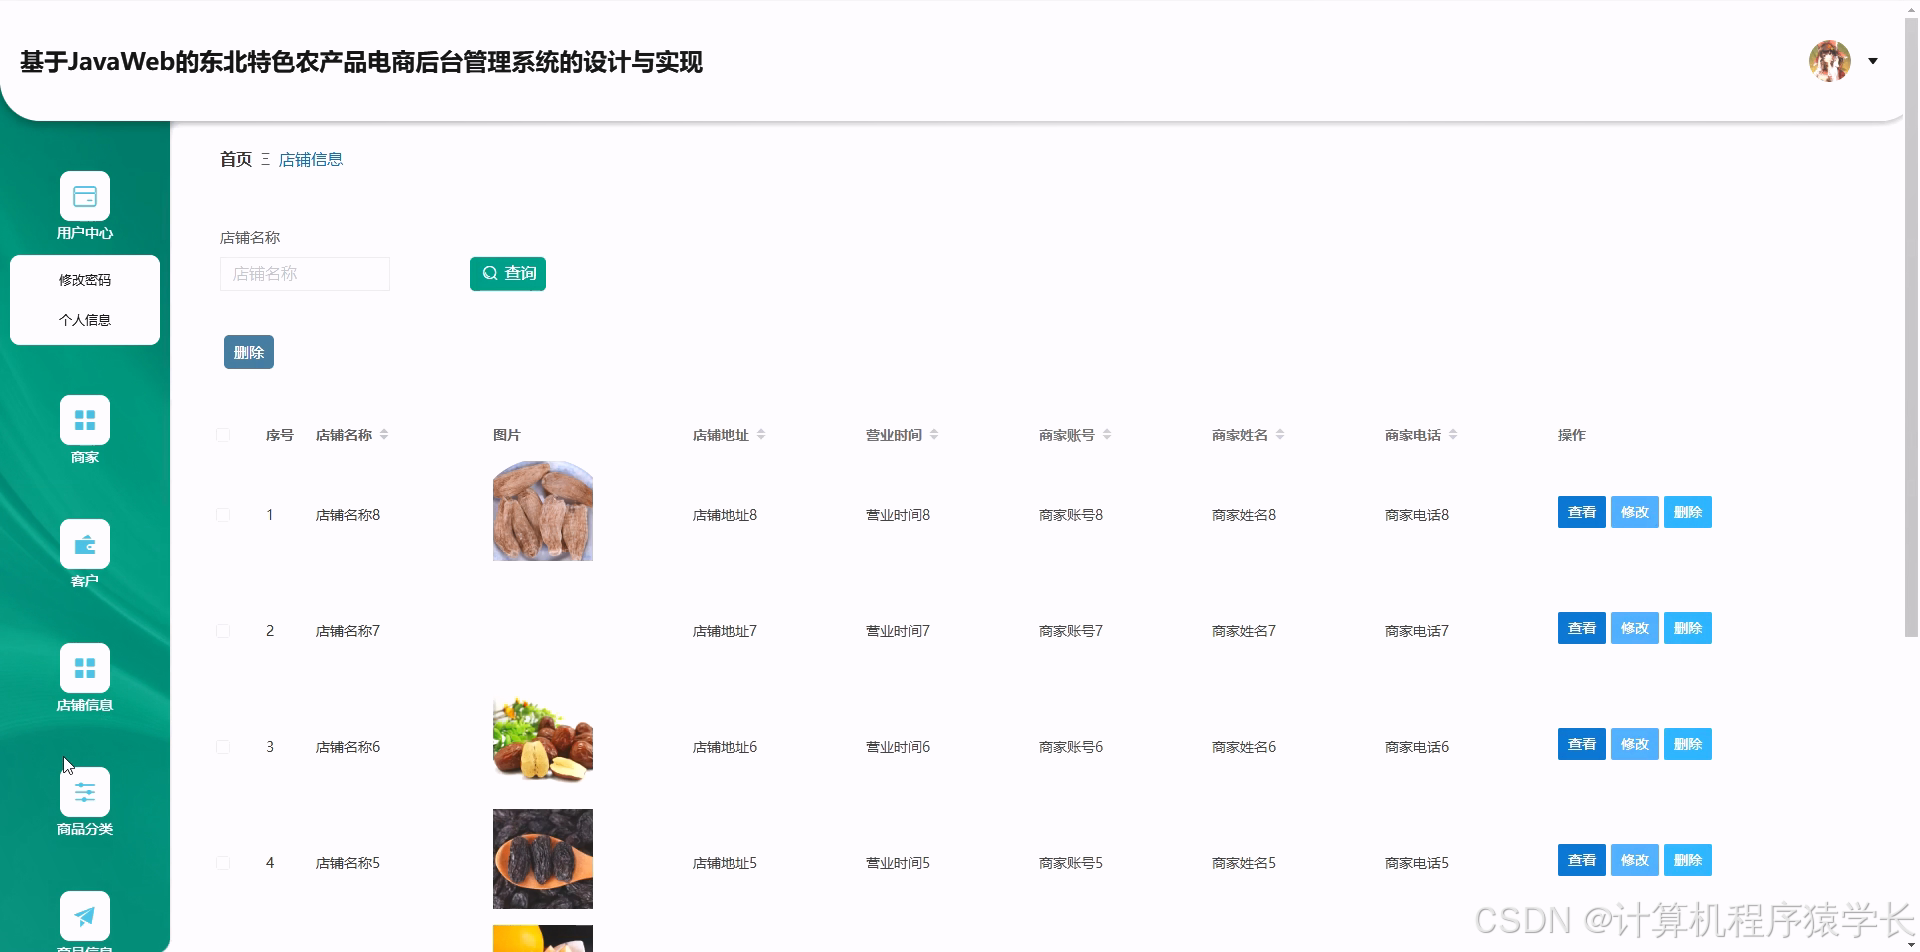Click 删除 for 店铺名称5 row
1920x952 pixels.
(x=1688, y=860)
